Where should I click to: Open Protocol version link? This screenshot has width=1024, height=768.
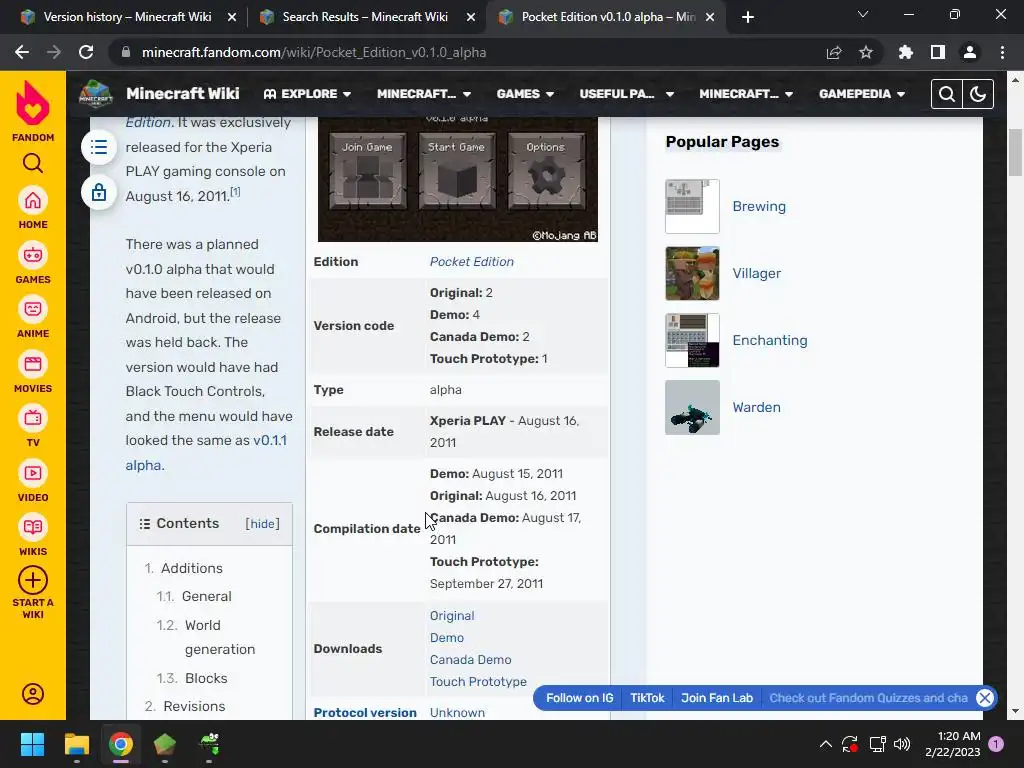[x=365, y=712]
